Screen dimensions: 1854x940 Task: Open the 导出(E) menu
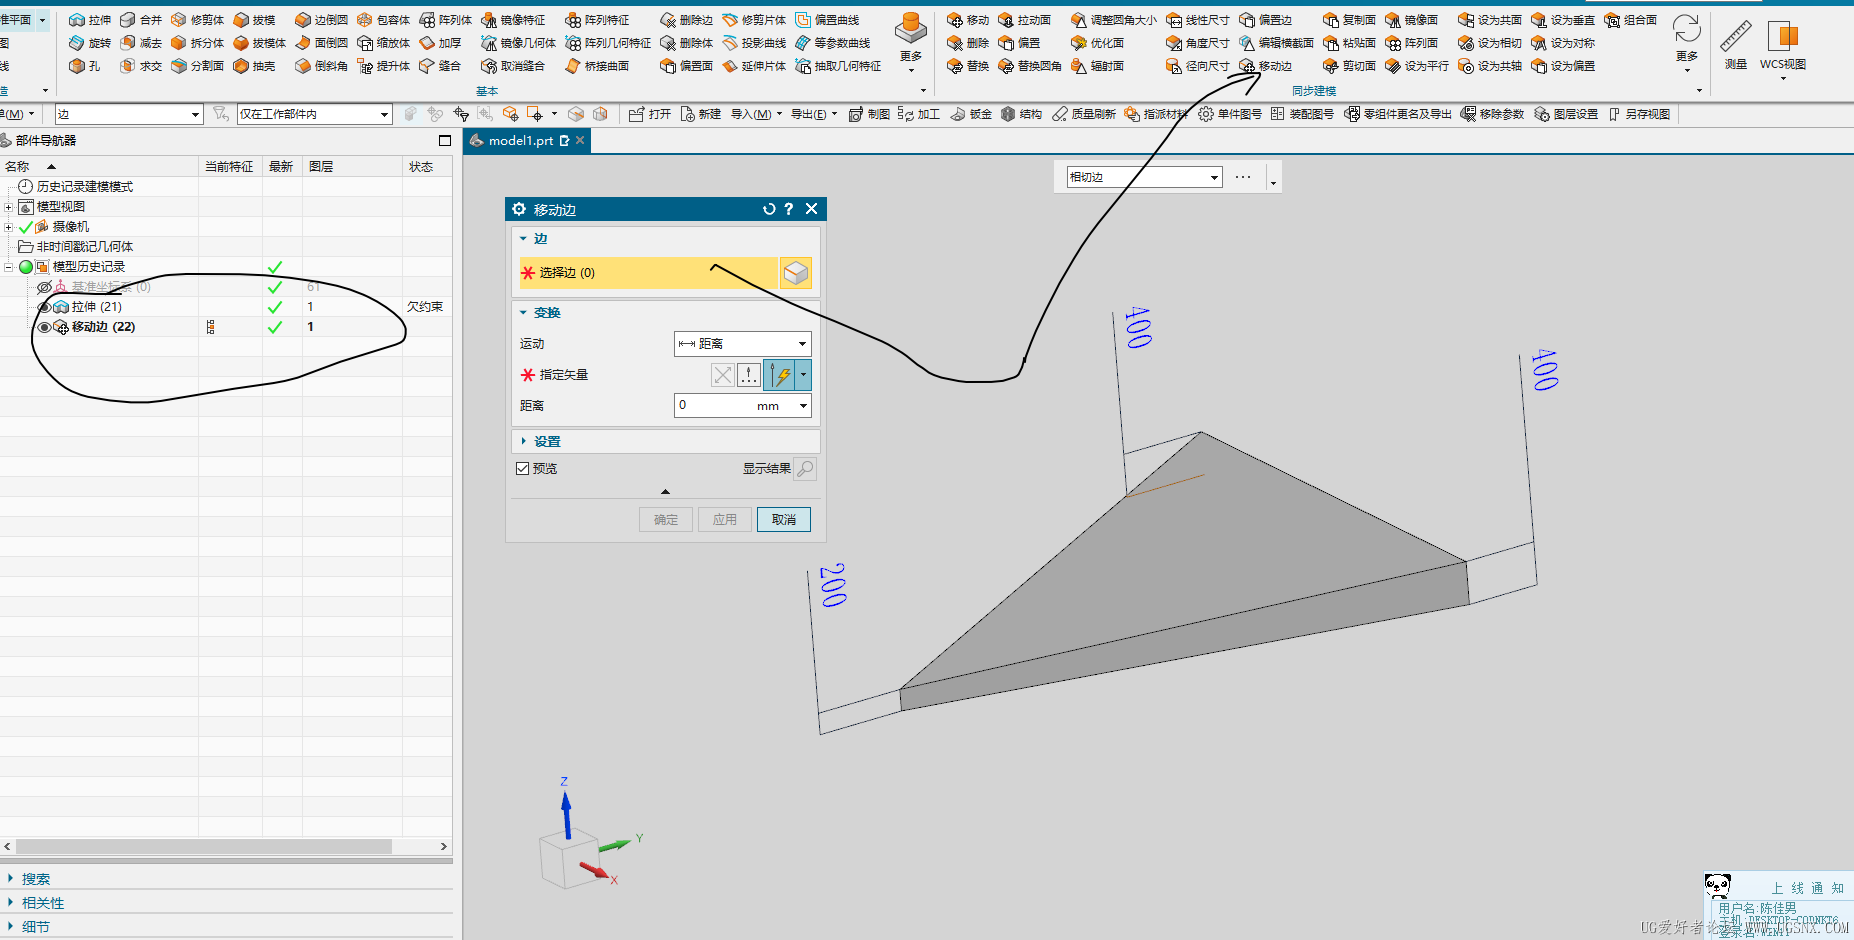tap(813, 114)
